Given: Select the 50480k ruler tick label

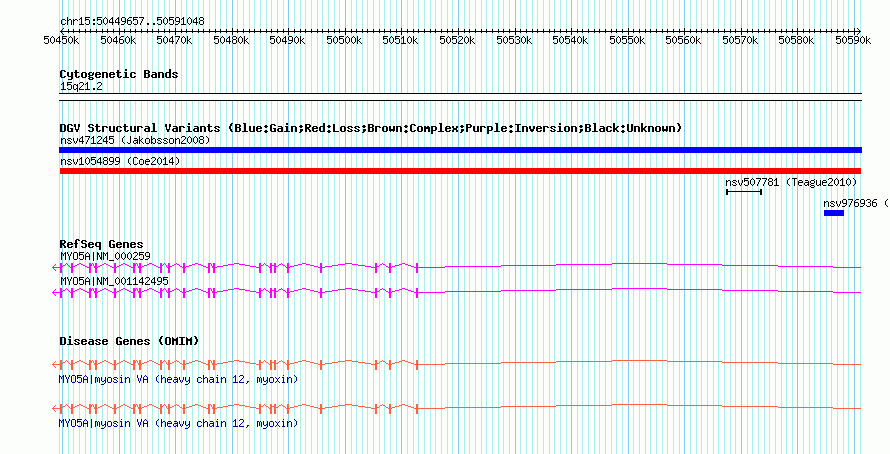Looking at the screenshot, I should (x=231, y=40).
